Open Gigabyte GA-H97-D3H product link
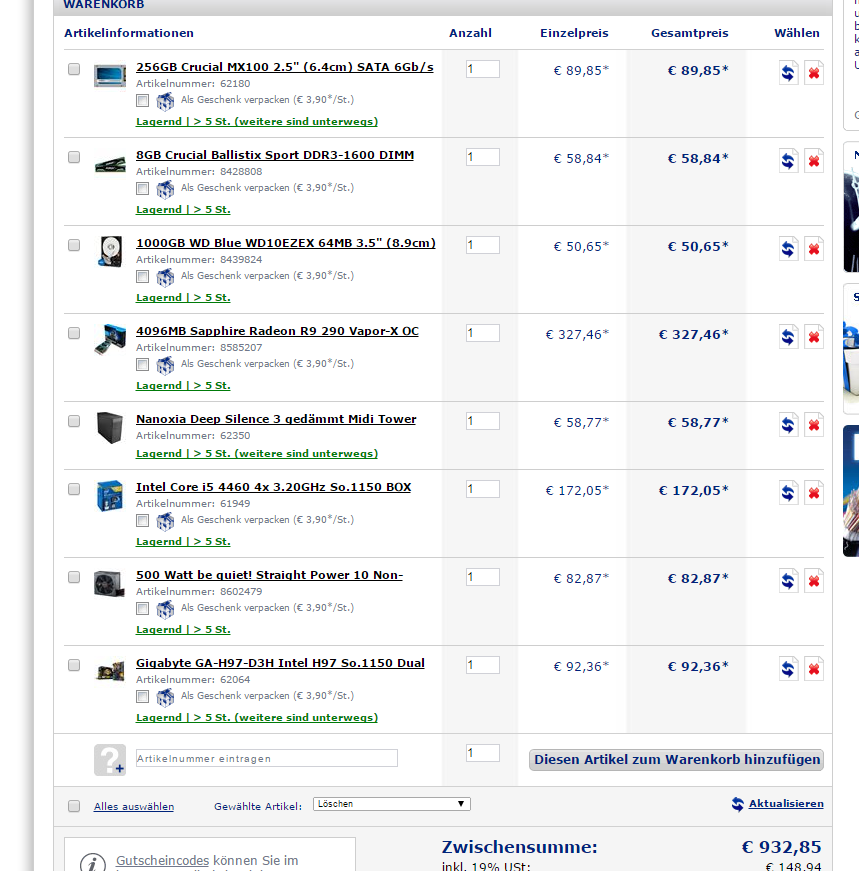 coord(280,663)
